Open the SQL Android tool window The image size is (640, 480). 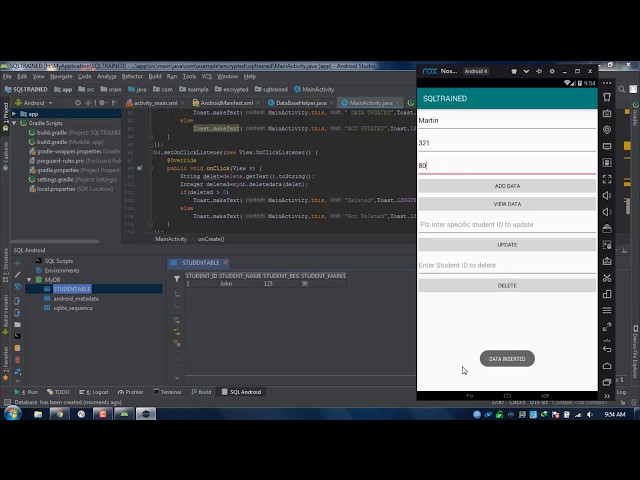241,392
